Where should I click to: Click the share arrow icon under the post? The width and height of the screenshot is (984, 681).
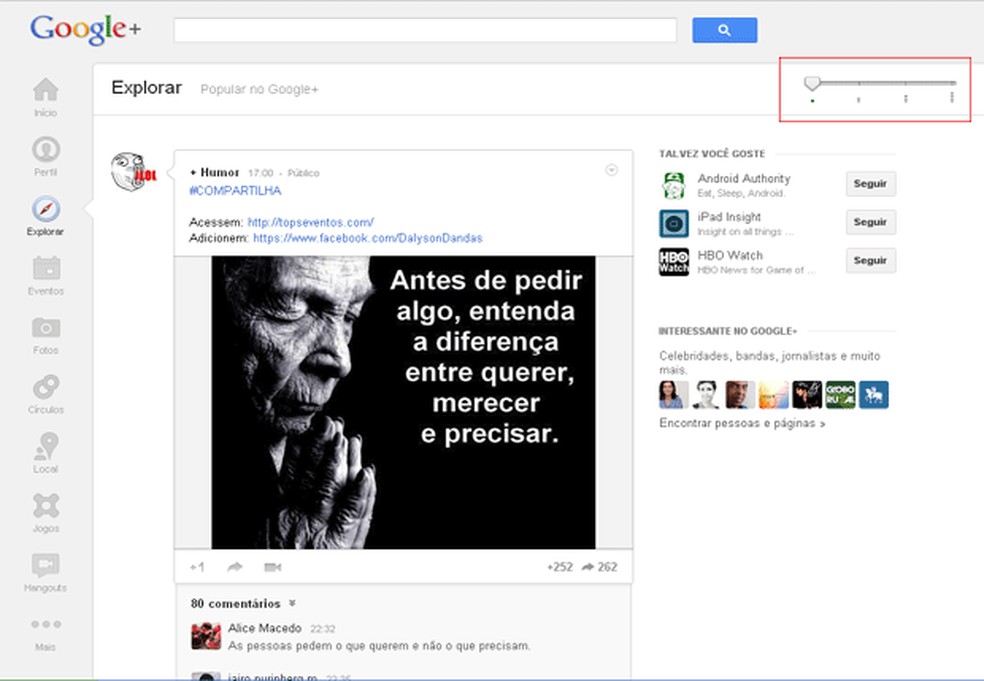click(x=235, y=567)
